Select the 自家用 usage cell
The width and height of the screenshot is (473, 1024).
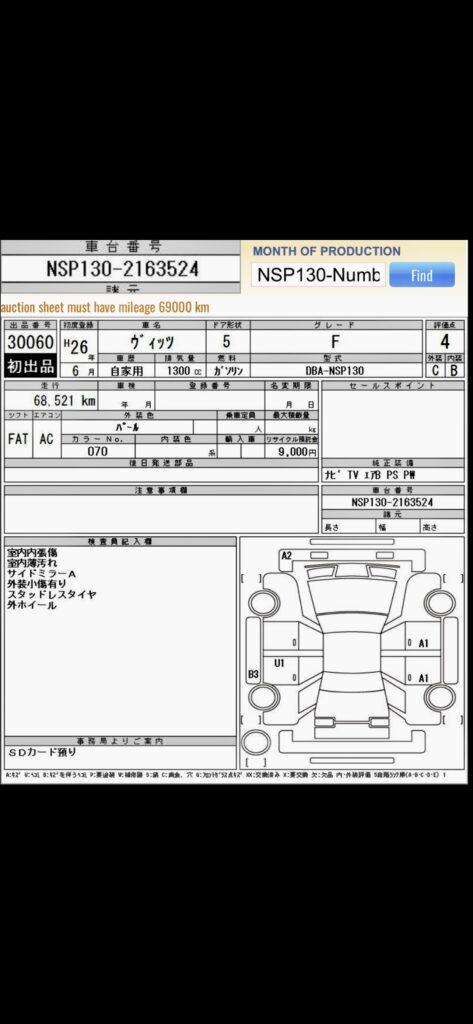coord(127,370)
